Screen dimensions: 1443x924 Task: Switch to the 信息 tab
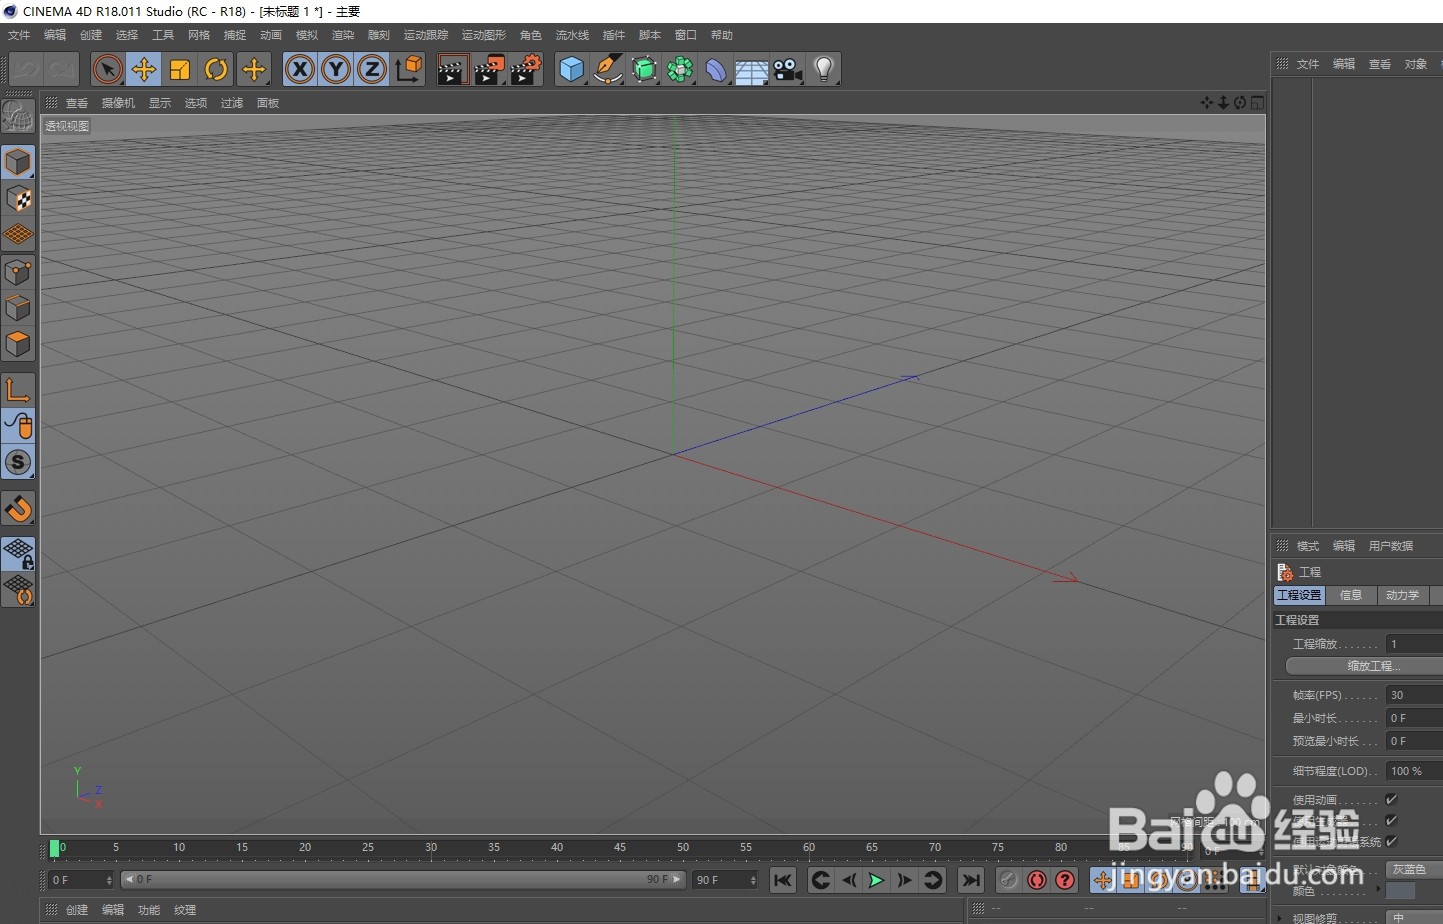tap(1351, 595)
